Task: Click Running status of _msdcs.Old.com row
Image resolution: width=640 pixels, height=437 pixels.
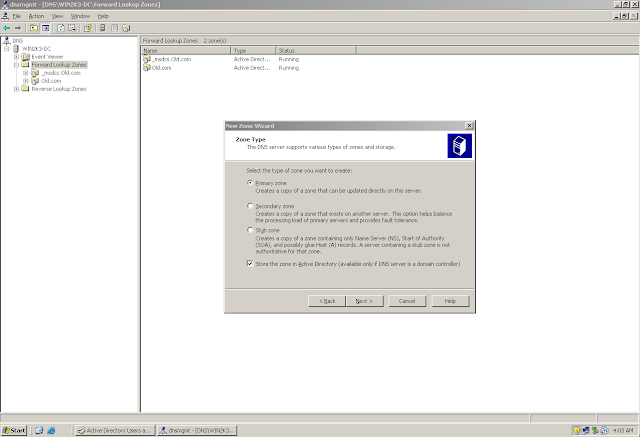Action: pos(289,59)
